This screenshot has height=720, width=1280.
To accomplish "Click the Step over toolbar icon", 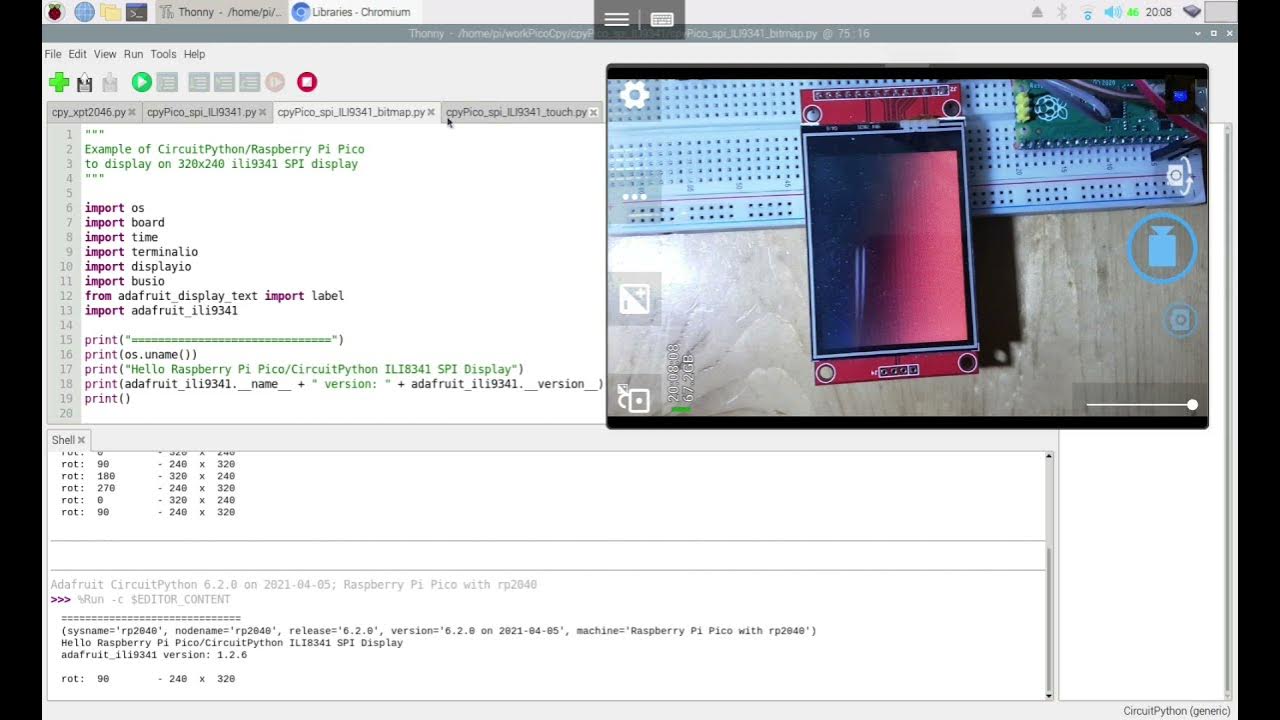I will (199, 82).
